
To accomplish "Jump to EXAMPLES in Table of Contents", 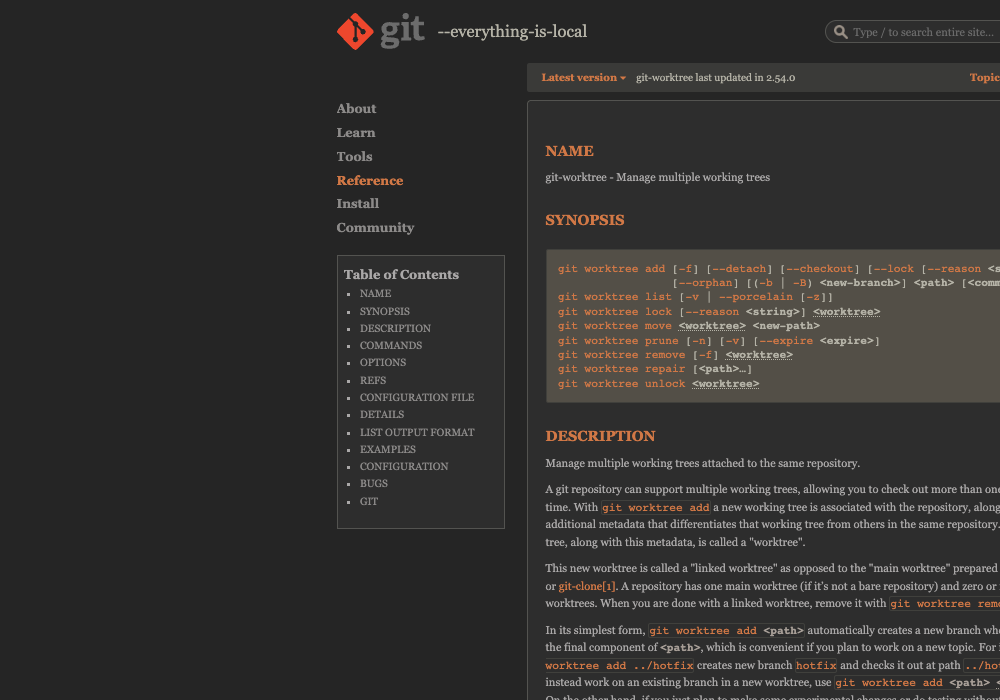I will pyautogui.click(x=387, y=449).
